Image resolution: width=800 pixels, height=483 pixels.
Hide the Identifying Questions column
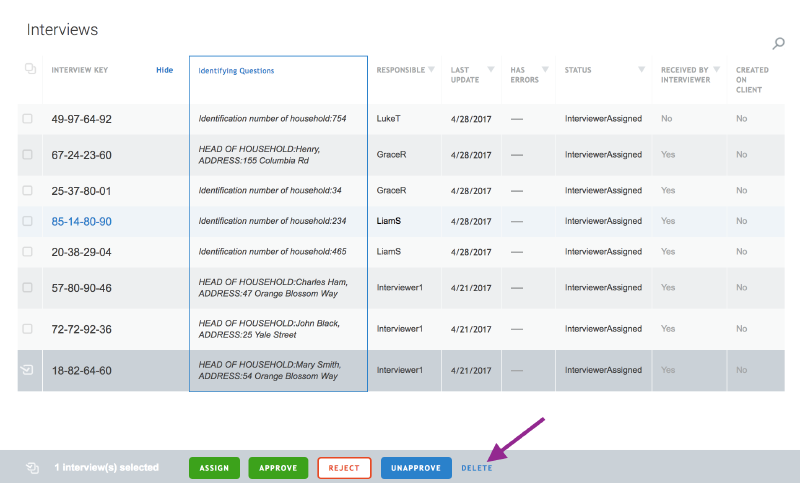(x=164, y=70)
